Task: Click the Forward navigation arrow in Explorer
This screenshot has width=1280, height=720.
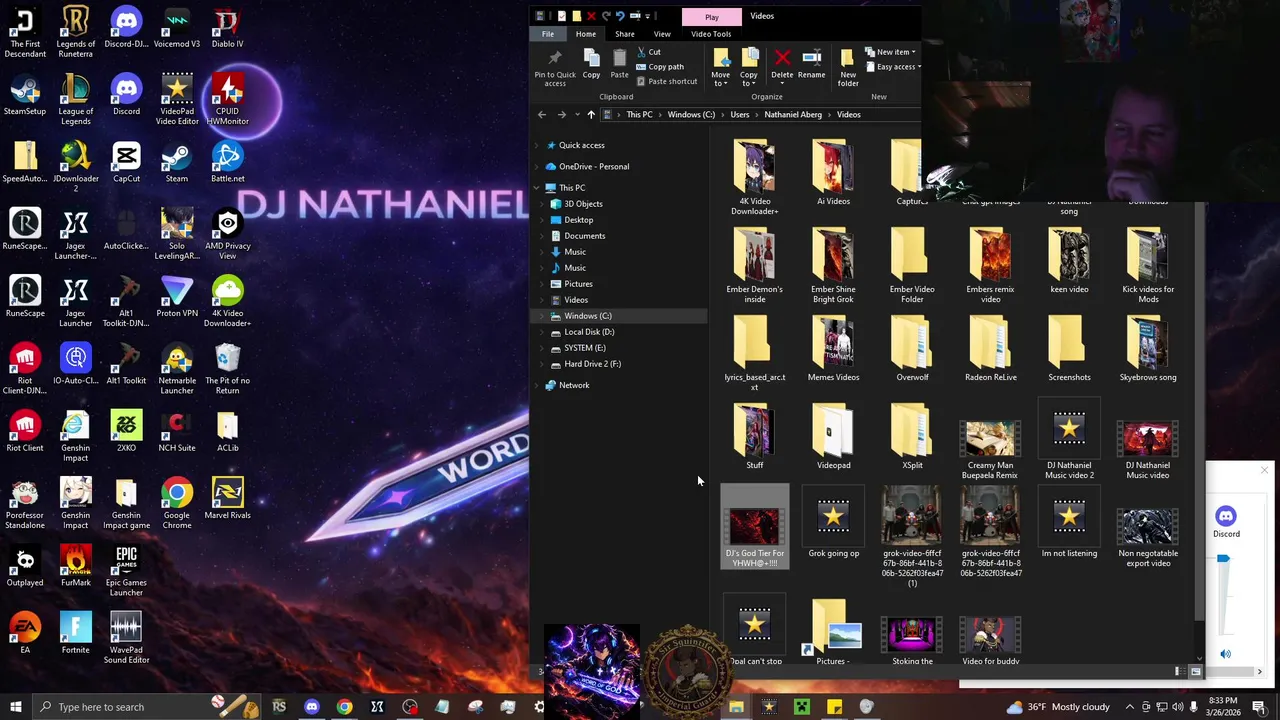Action: [561, 114]
